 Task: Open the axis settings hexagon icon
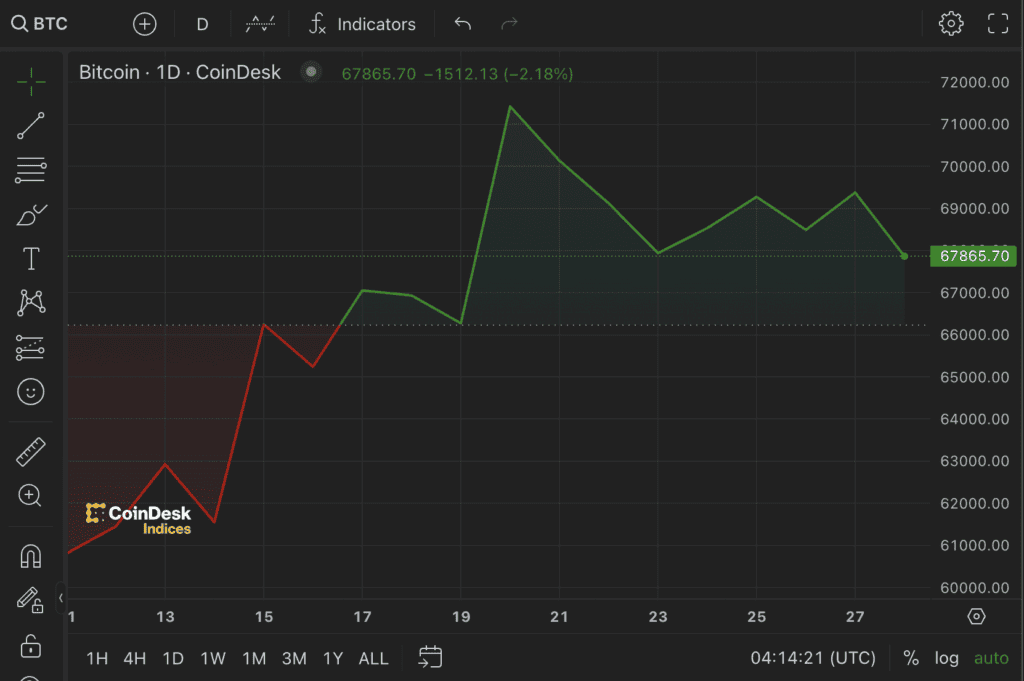[976, 616]
